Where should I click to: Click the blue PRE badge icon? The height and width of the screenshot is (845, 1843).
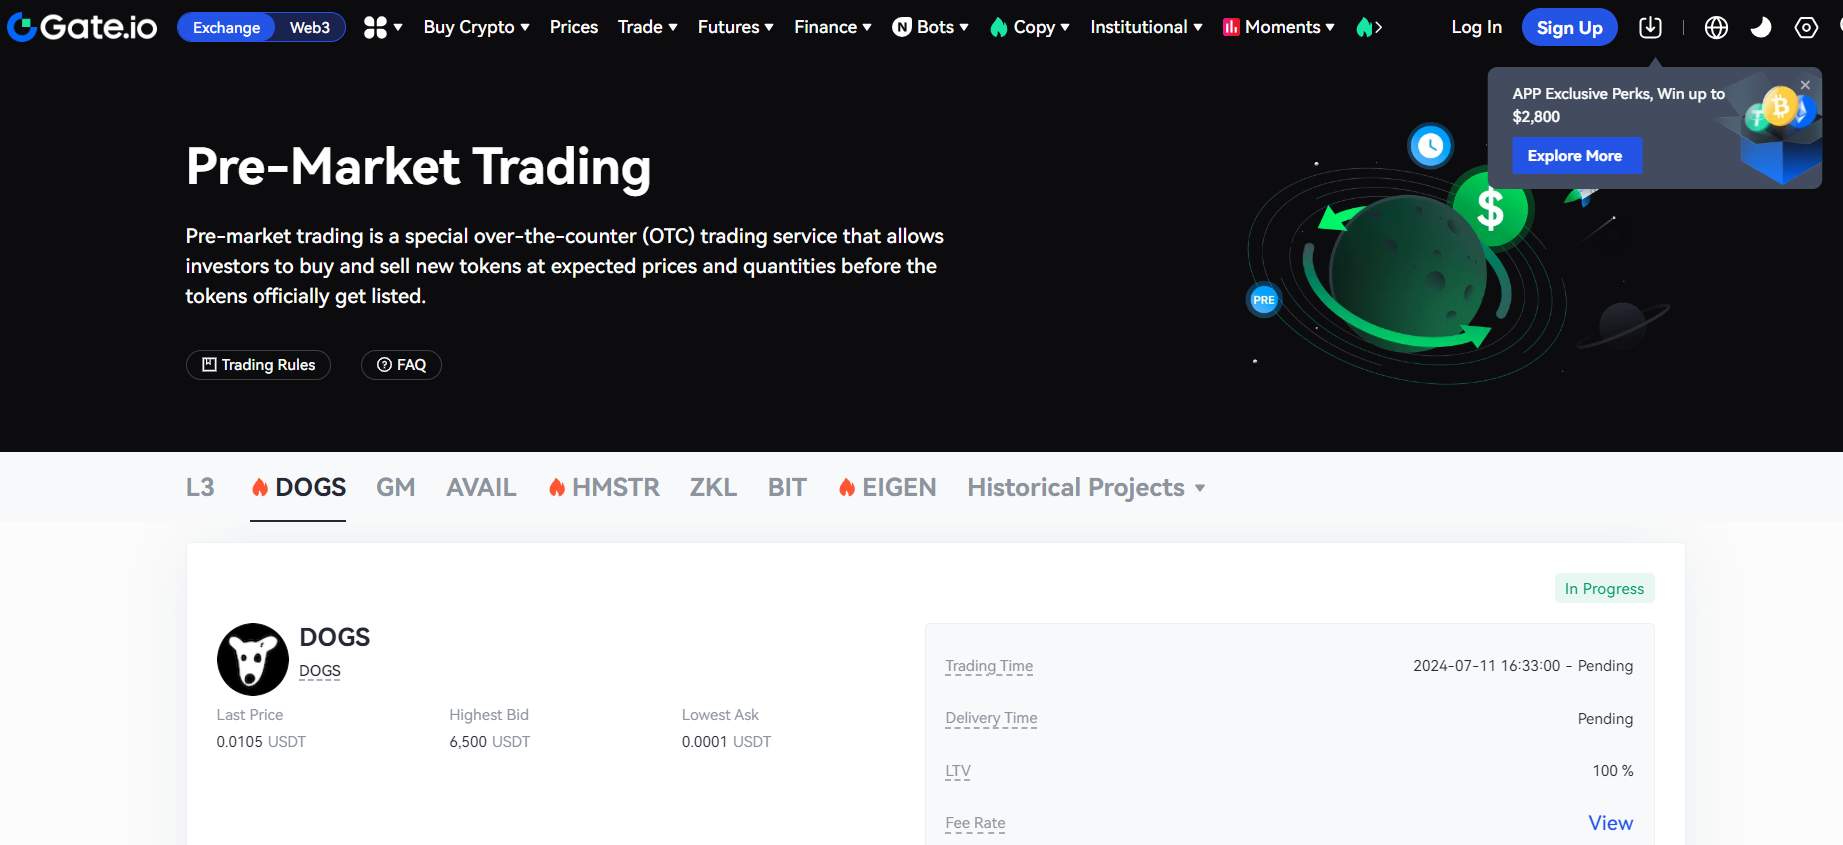[1264, 299]
